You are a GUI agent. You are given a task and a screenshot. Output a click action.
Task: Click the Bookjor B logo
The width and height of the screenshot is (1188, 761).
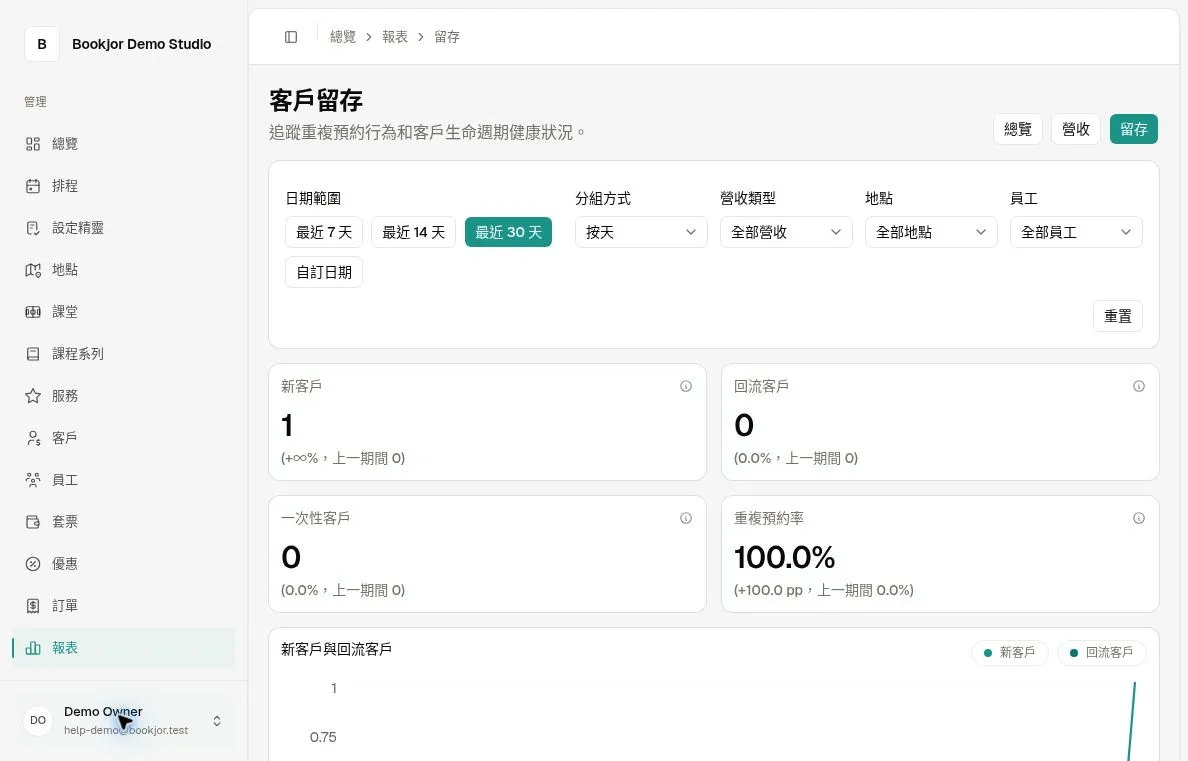tap(42, 44)
